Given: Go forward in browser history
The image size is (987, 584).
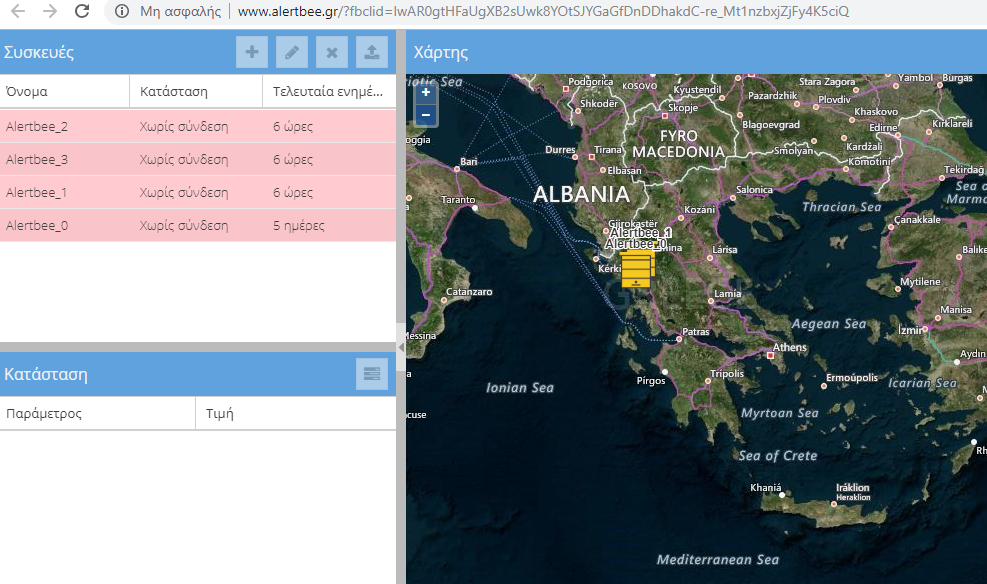Looking at the screenshot, I should (x=50, y=11).
